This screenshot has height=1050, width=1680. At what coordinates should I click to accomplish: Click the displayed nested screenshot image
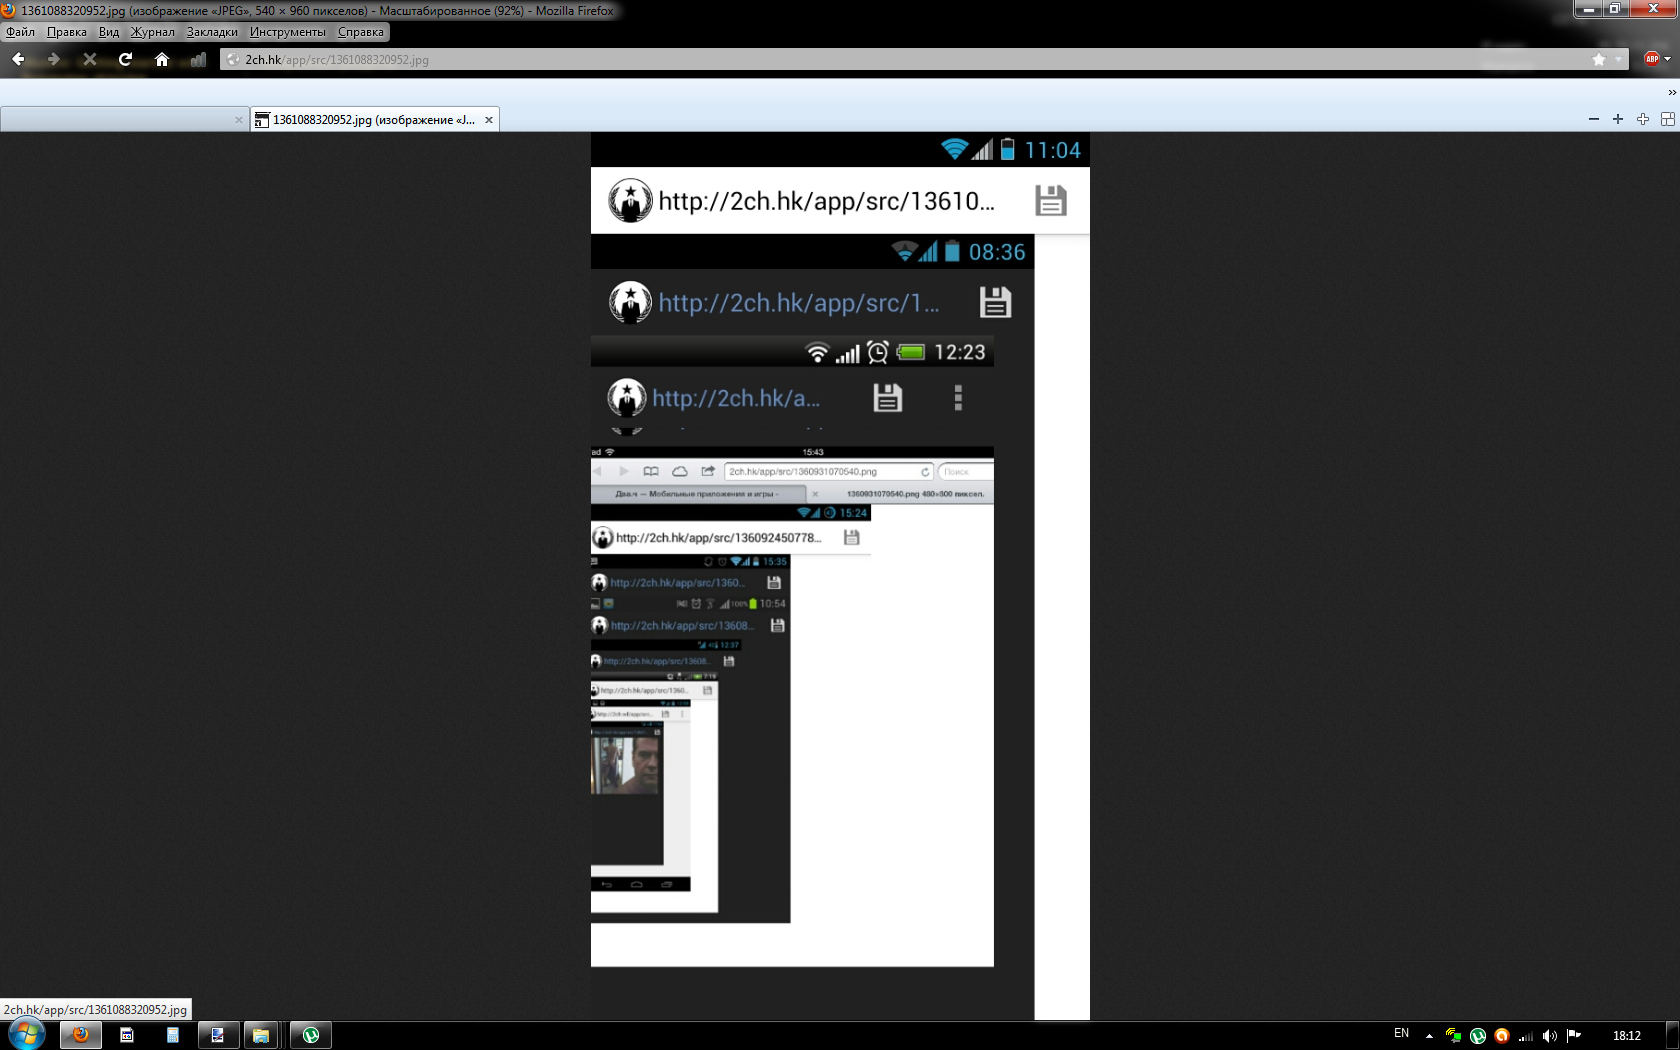(840, 576)
